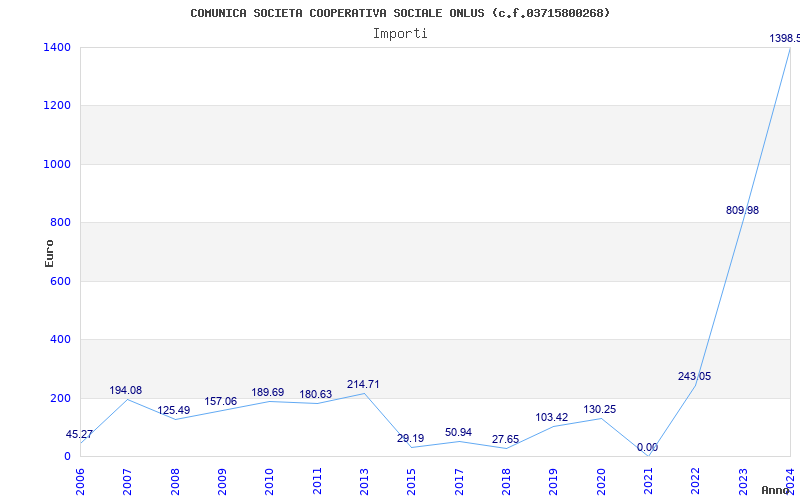The image size is (800, 500).
Task: Select the 2006 x-axis year label
Action: (80, 481)
